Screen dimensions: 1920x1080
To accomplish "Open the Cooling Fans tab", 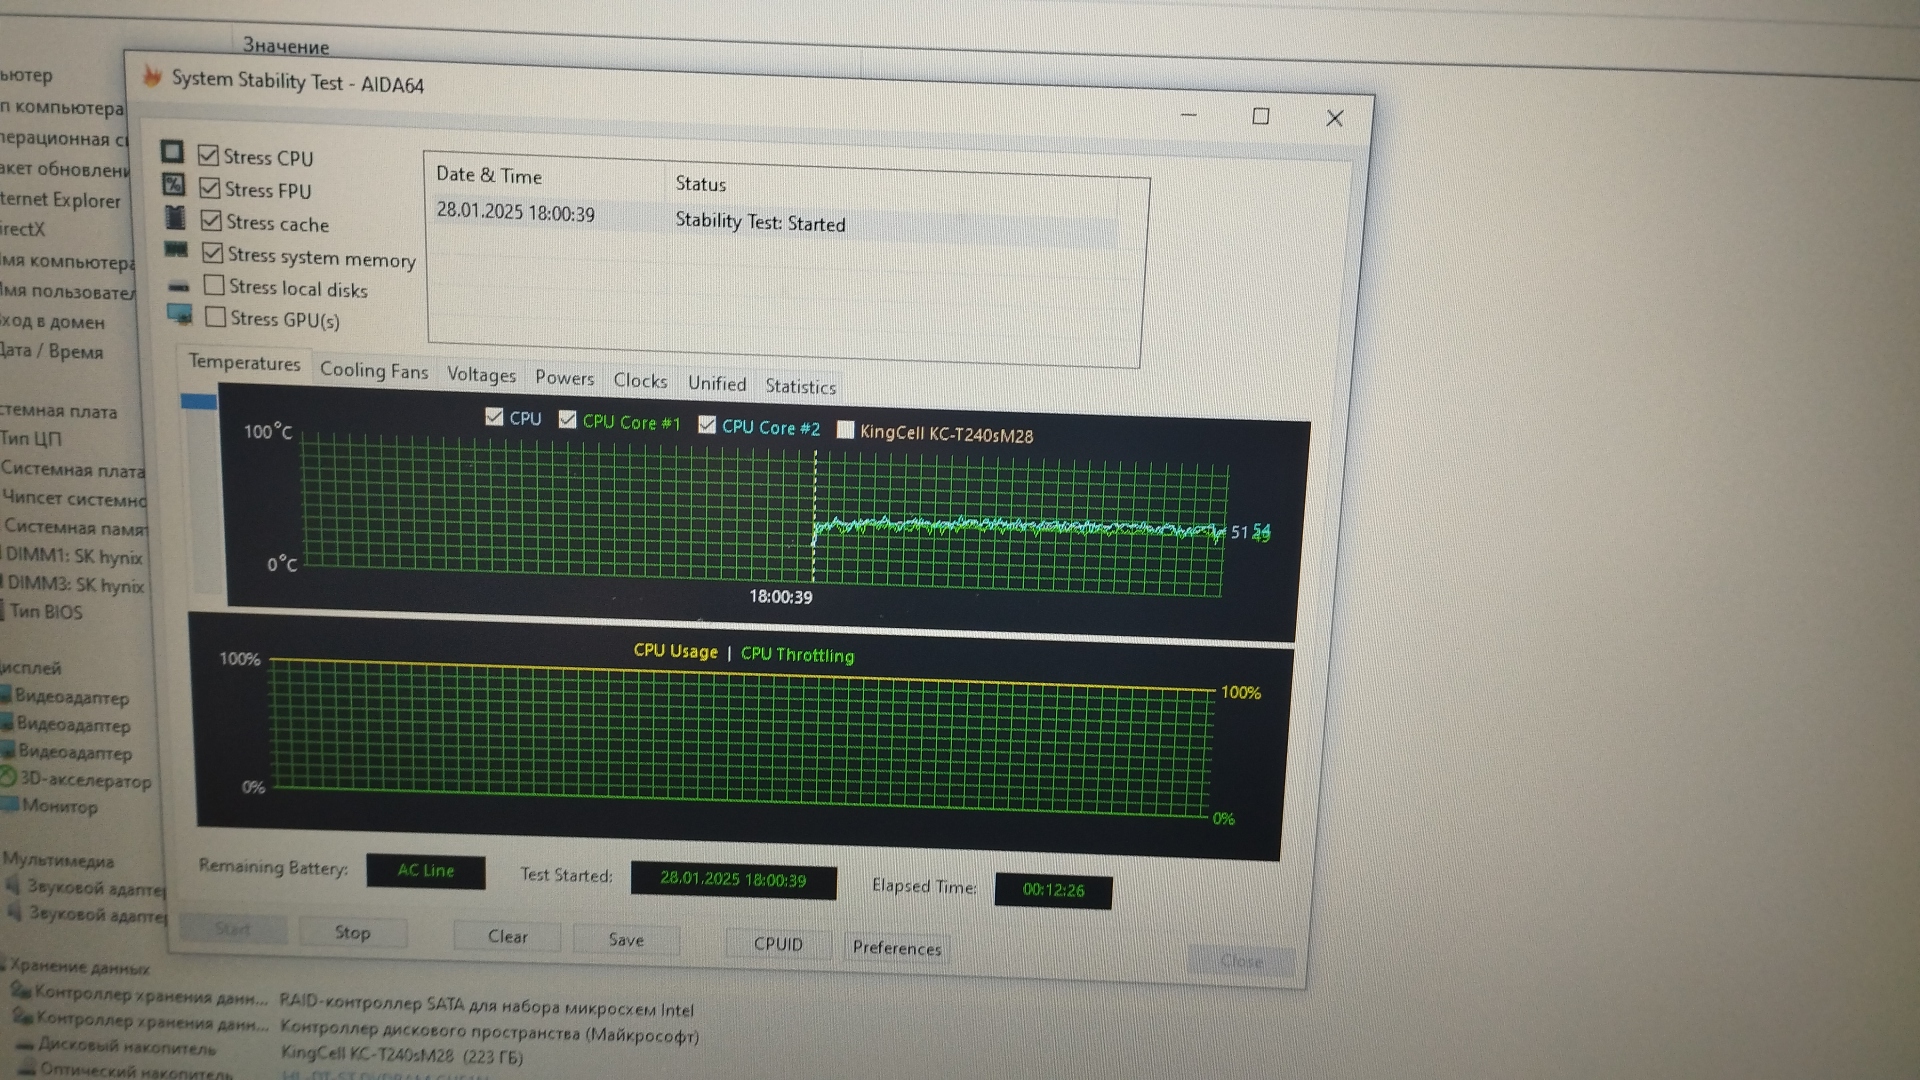I will pos(374,371).
